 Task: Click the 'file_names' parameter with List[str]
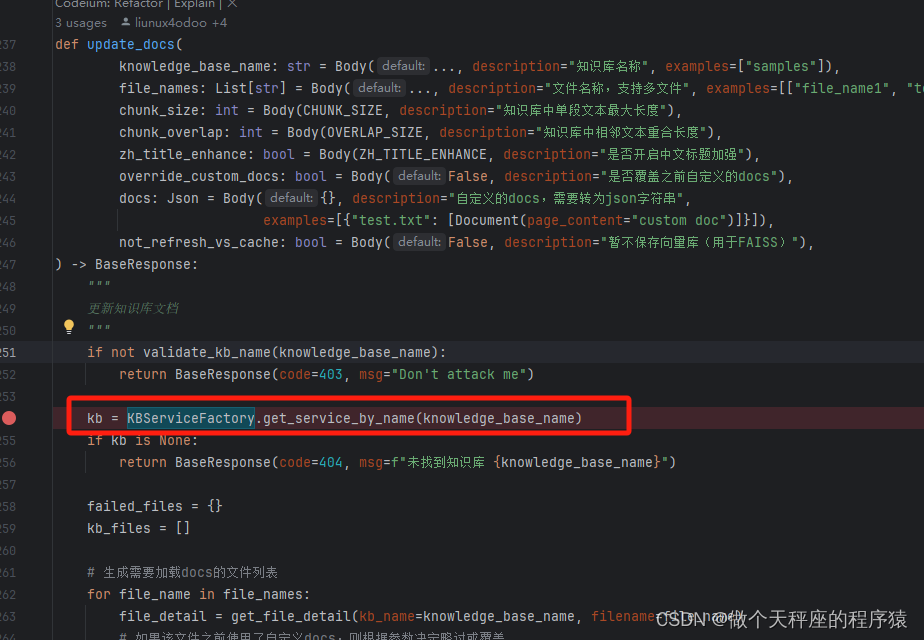pos(159,88)
